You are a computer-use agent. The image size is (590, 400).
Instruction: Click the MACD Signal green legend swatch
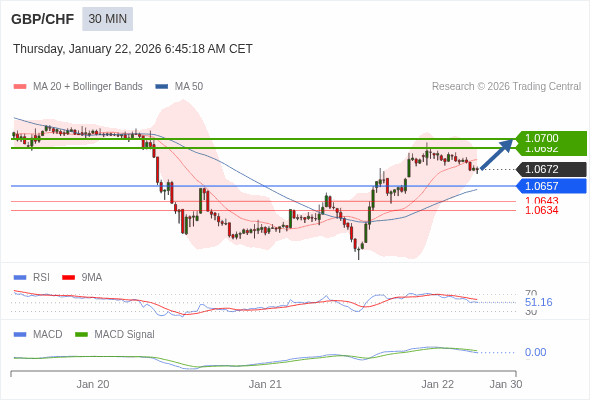[81, 335]
